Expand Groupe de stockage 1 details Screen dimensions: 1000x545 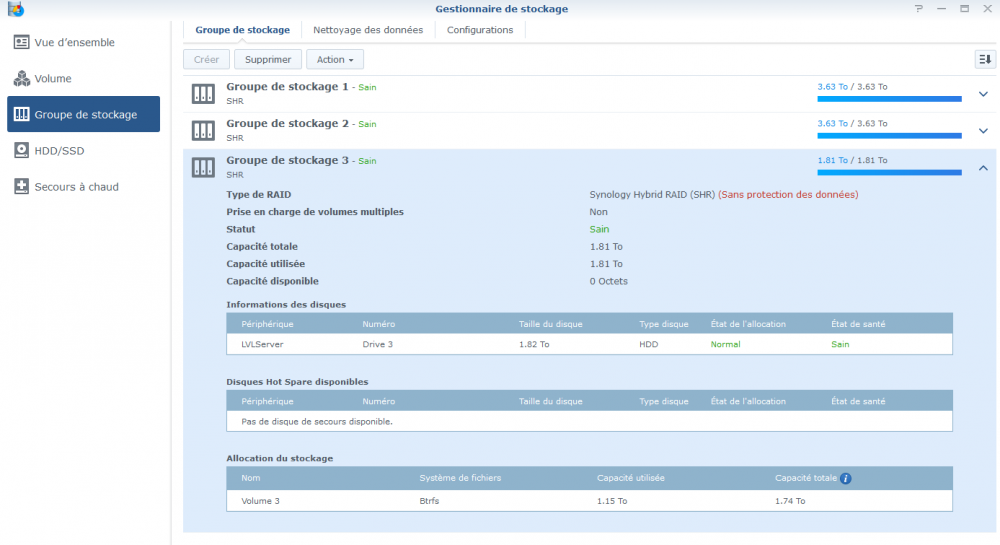pyautogui.click(x=982, y=94)
